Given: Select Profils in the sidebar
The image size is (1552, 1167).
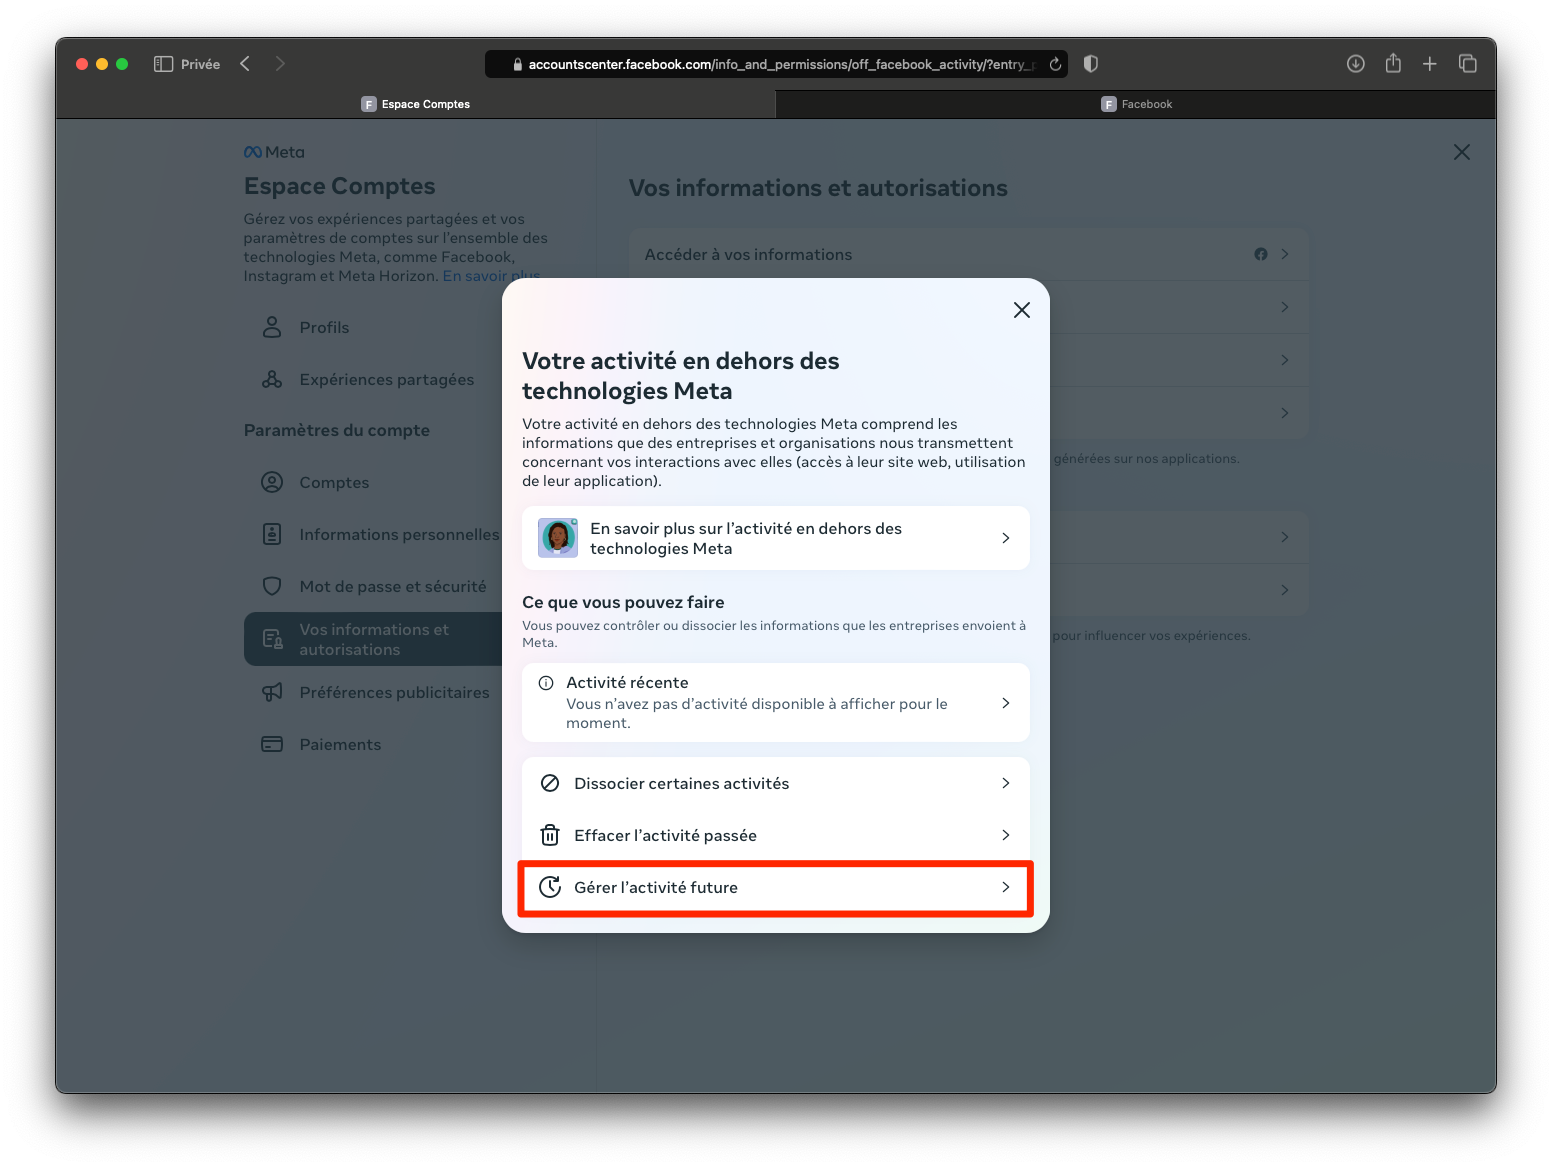Looking at the screenshot, I should pyautogui.click(x=324, y=328).
